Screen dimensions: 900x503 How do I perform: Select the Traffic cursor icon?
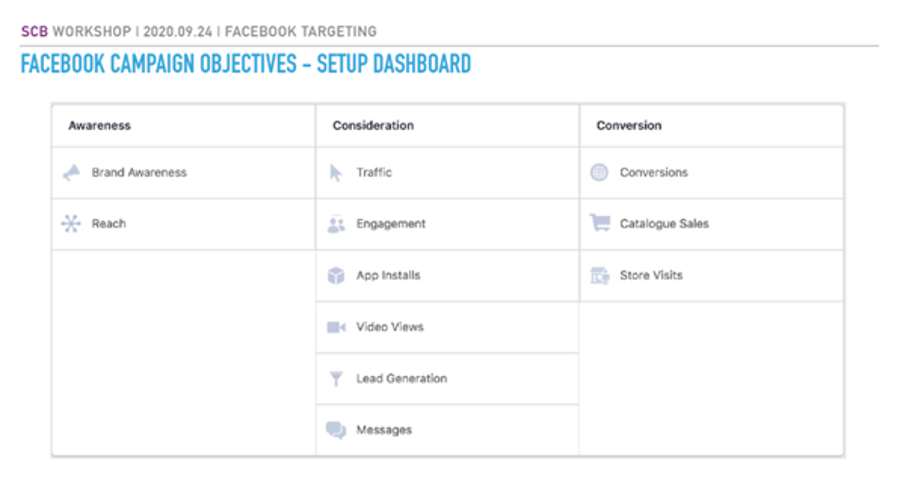click(336, 172)
